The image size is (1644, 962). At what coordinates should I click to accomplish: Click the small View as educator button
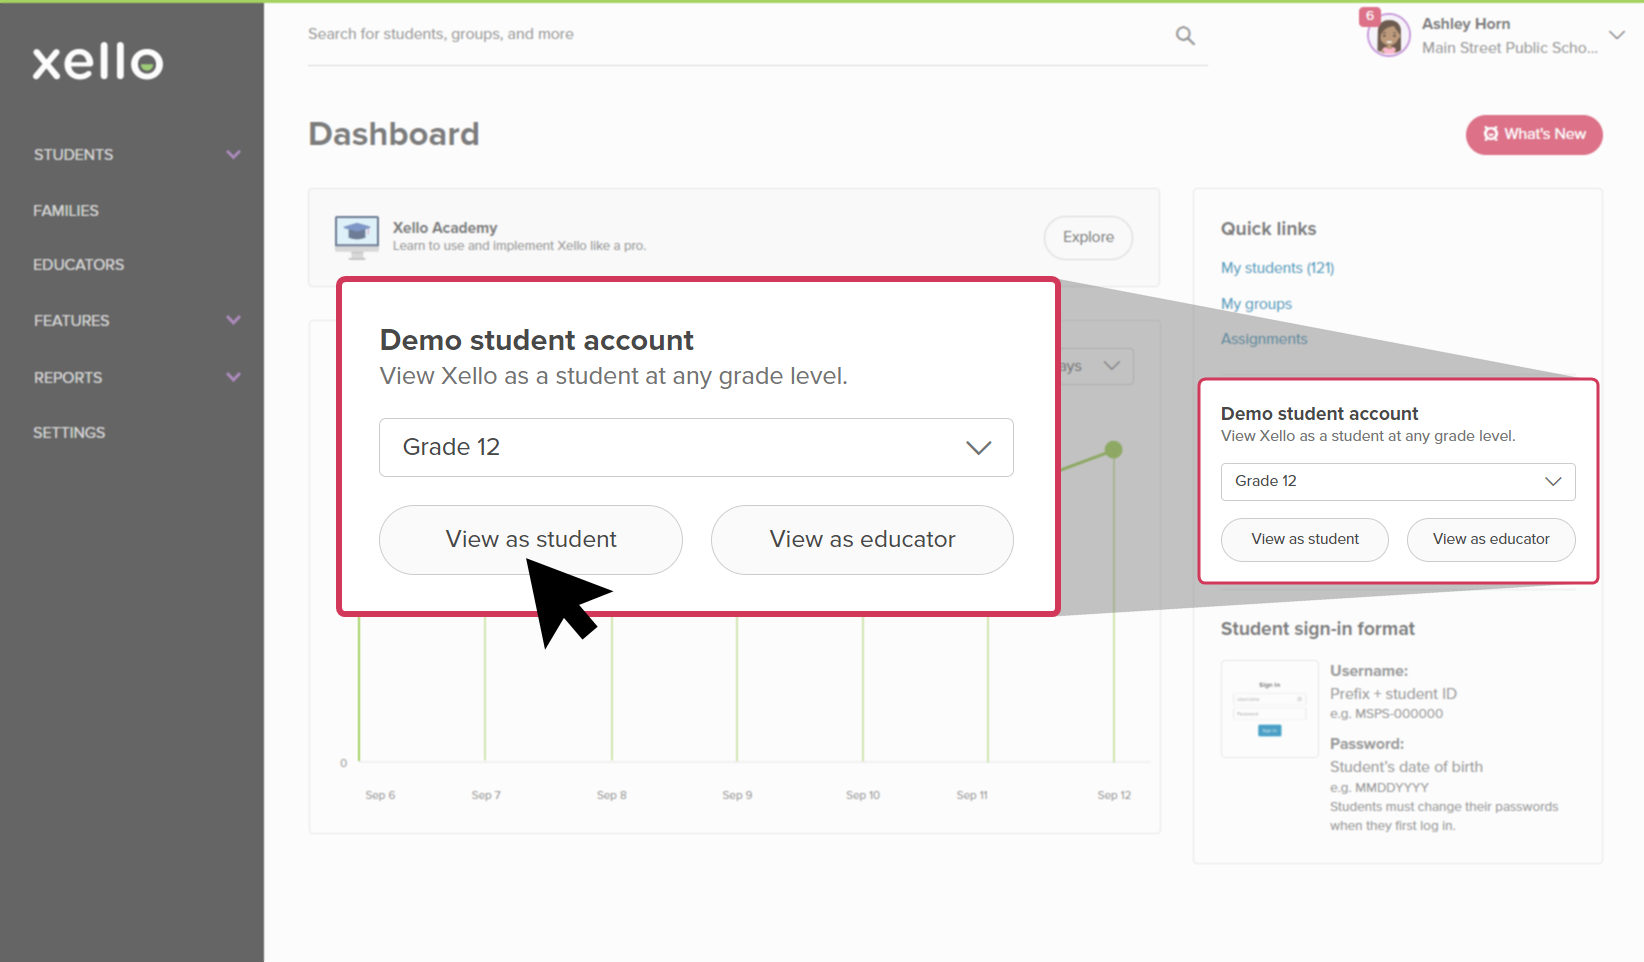pos(1491,540)
